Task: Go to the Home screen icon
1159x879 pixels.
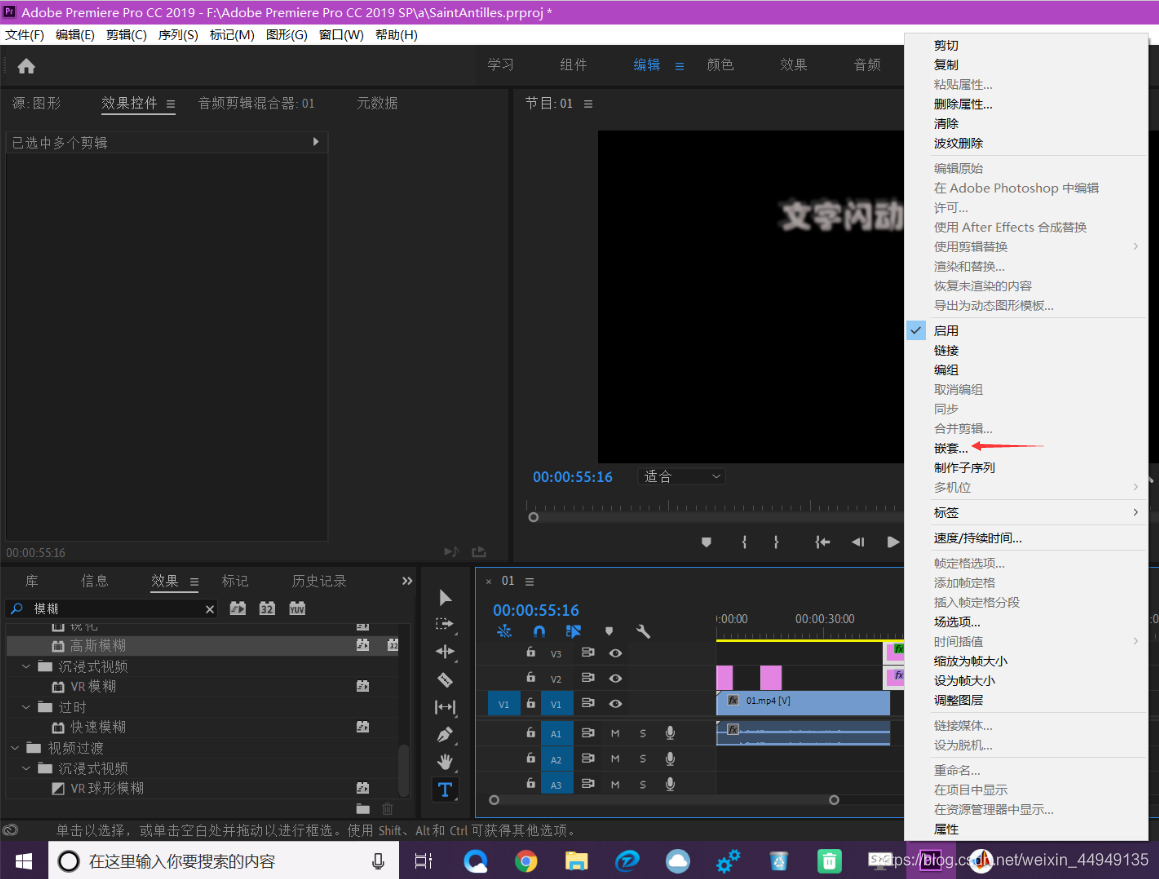Action: point(27,67)
